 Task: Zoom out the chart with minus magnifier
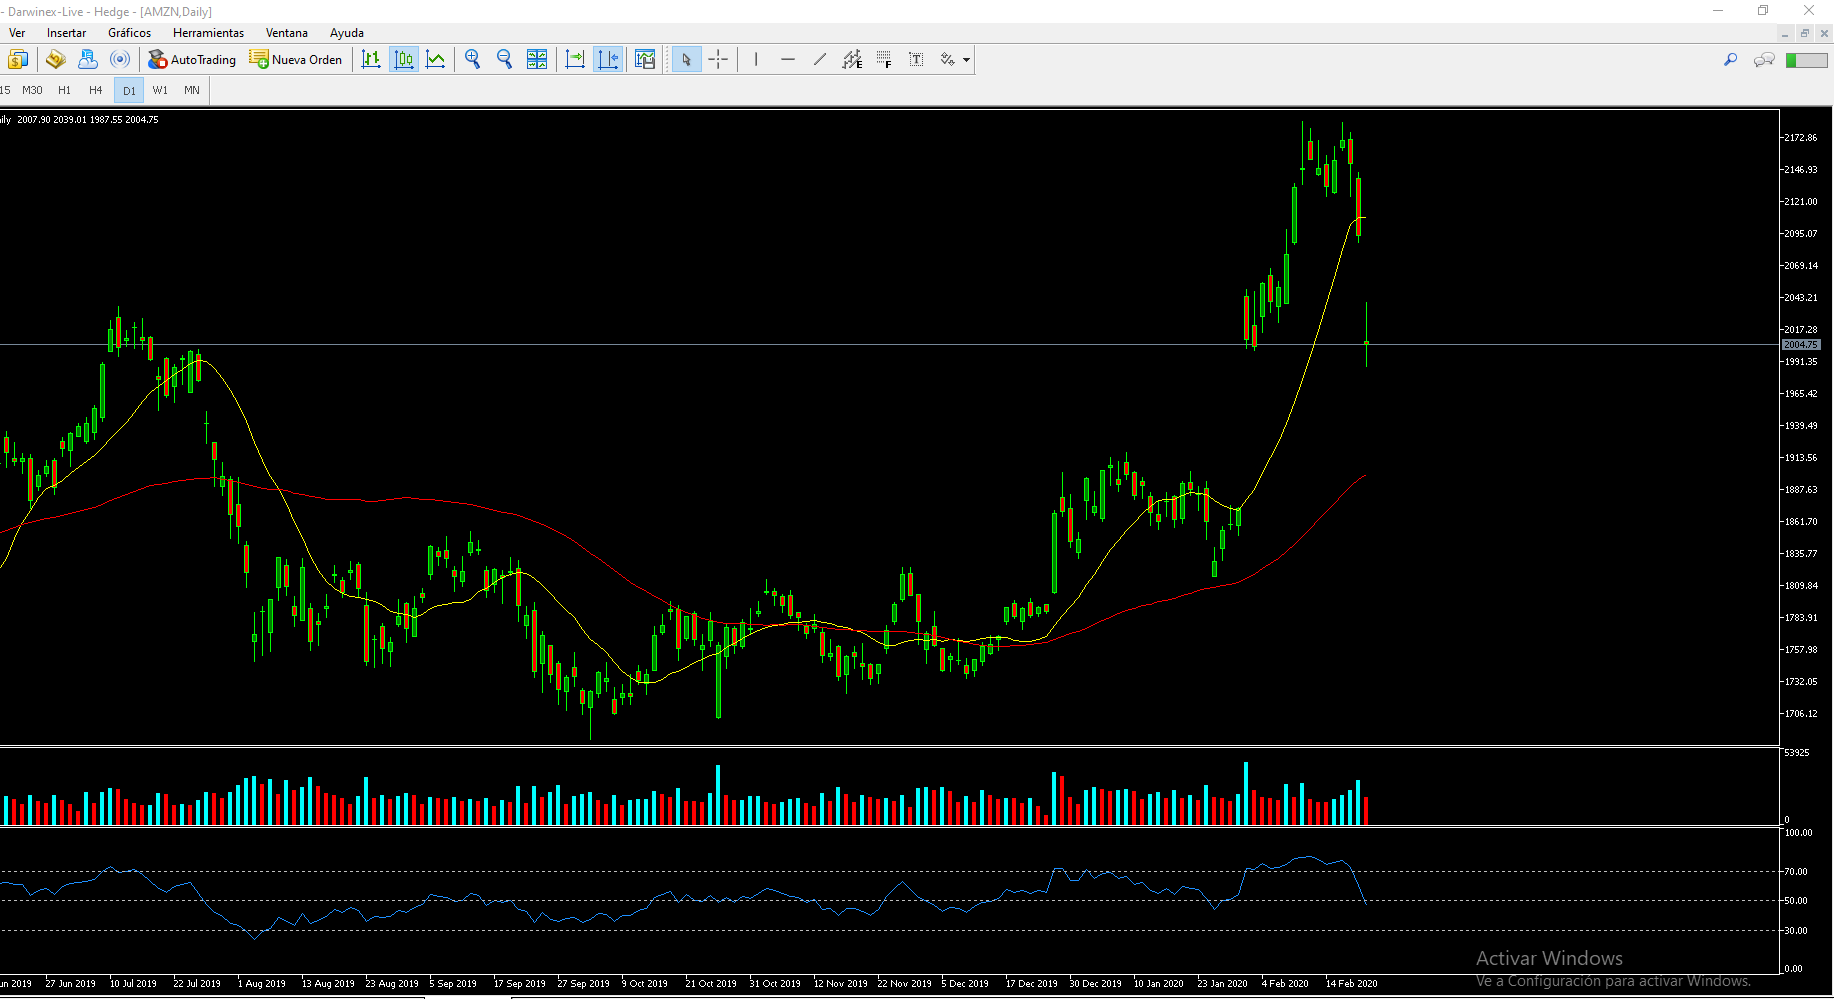(x=505, y=60)
